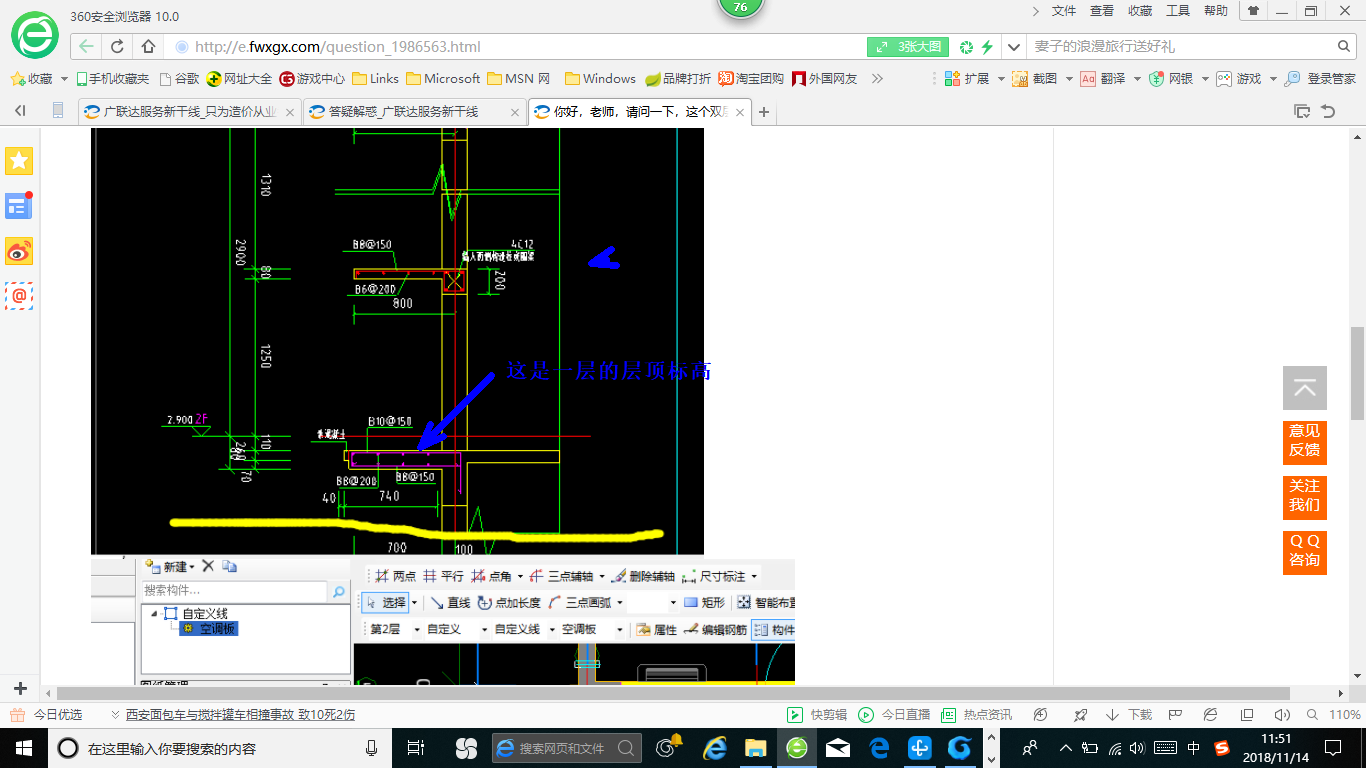Click the yellow star favorites sidebar icon

(19, 161)
